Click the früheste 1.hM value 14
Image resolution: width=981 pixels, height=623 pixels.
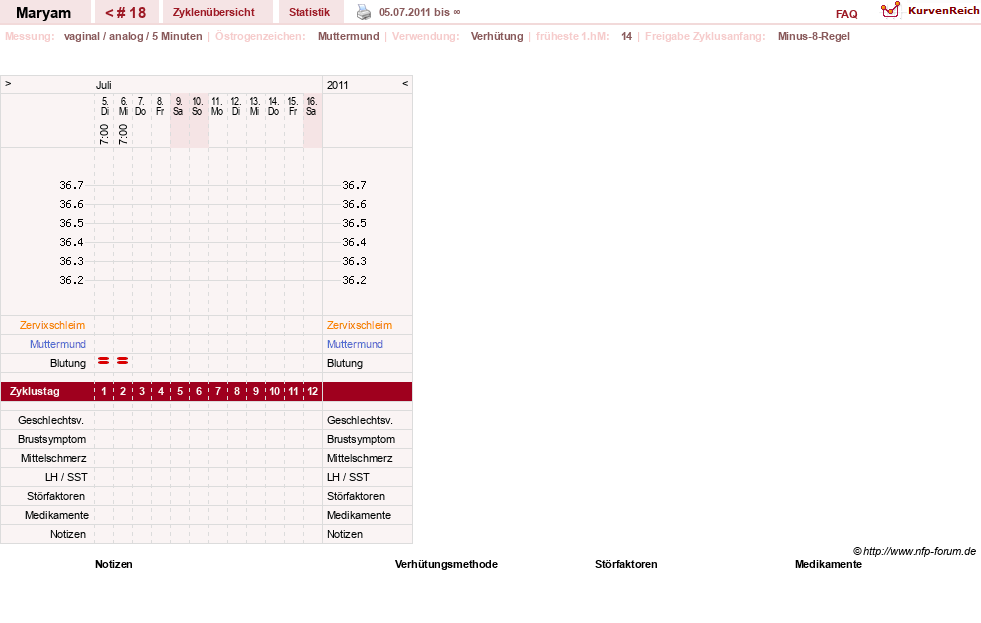click(626, 36)
